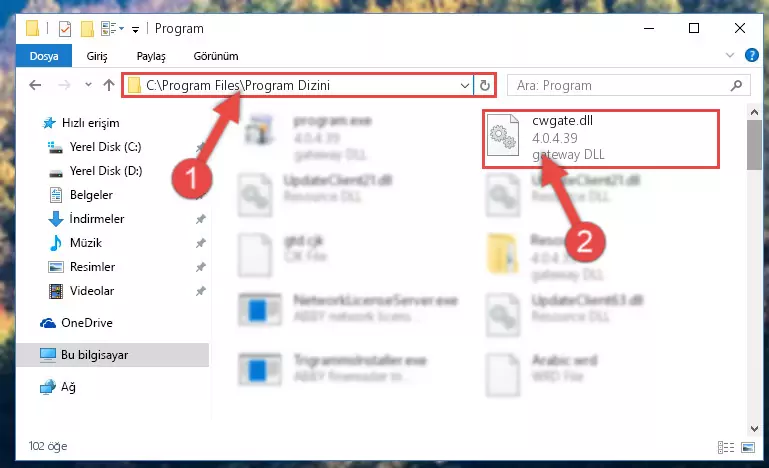769x468 pixels.
Task: Open the Help question mark icon
Action: point(751,55)
